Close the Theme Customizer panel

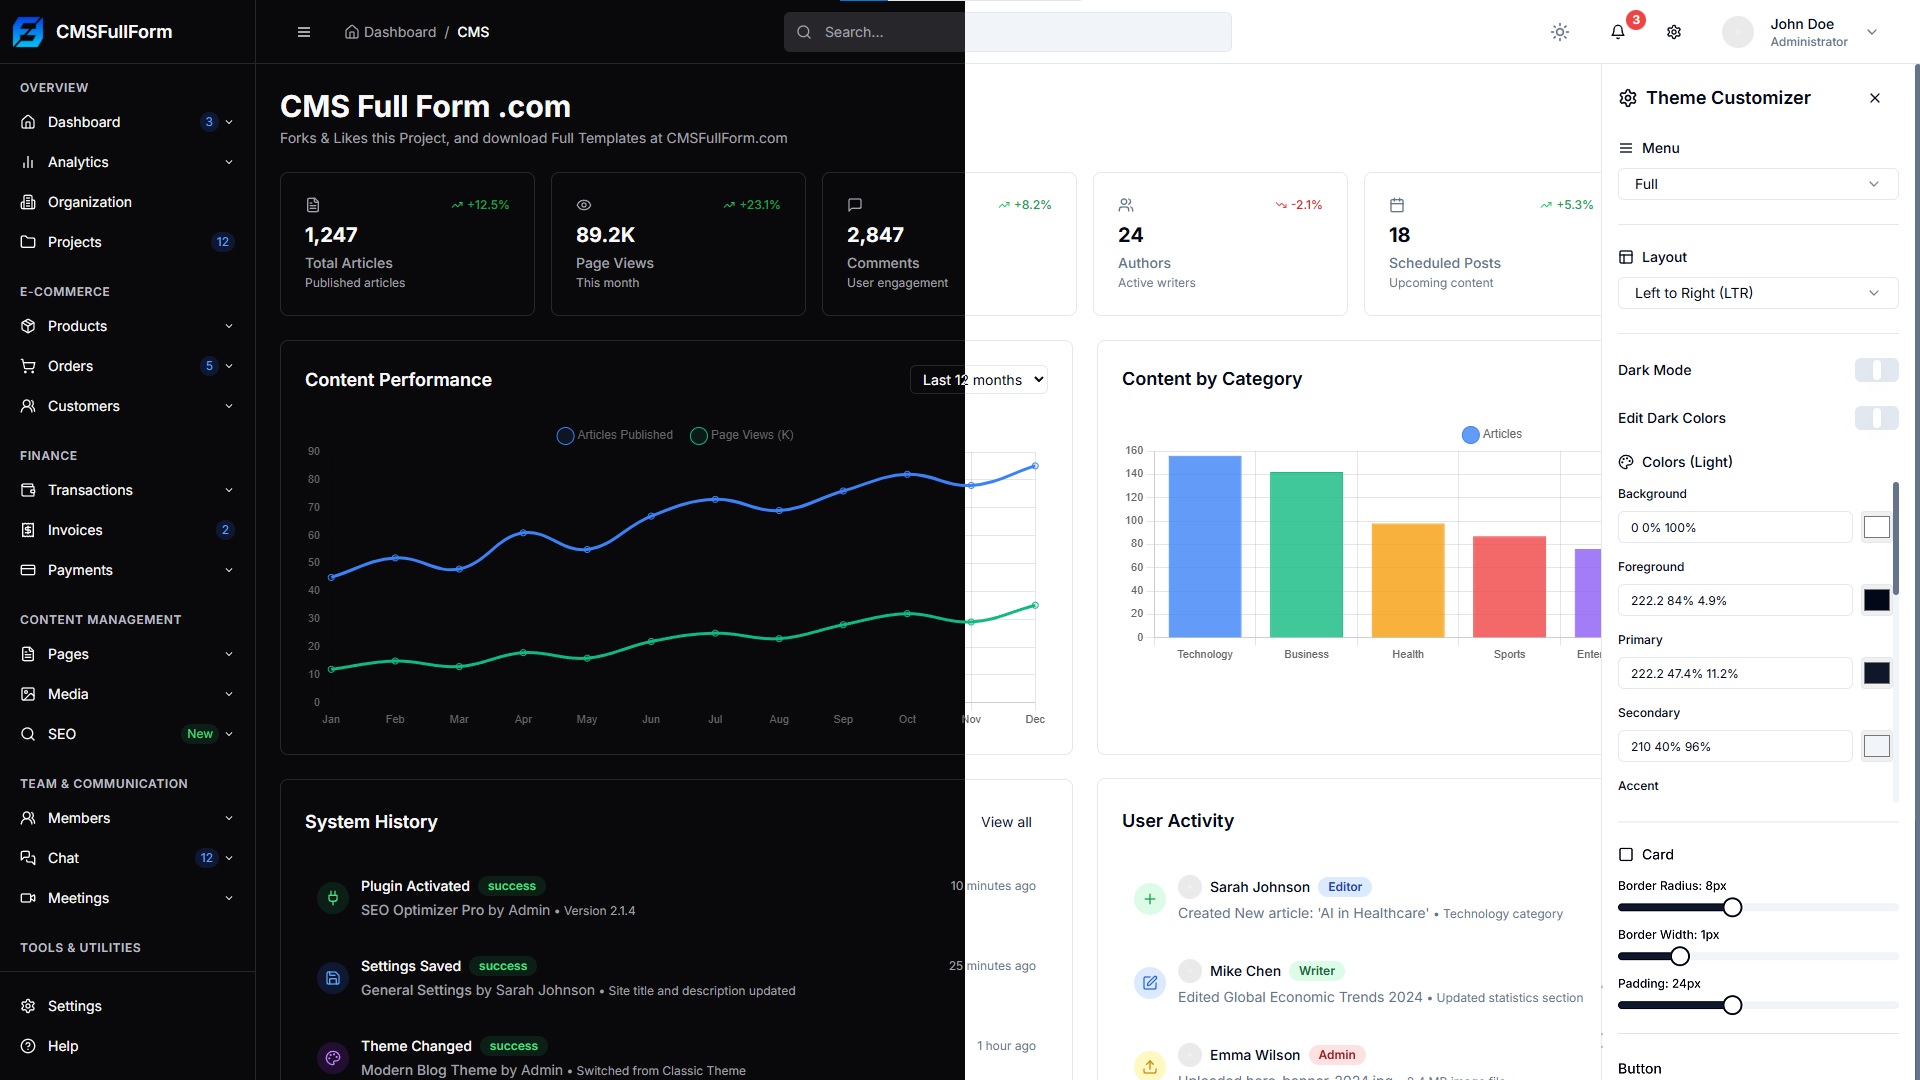[1875, 97]
